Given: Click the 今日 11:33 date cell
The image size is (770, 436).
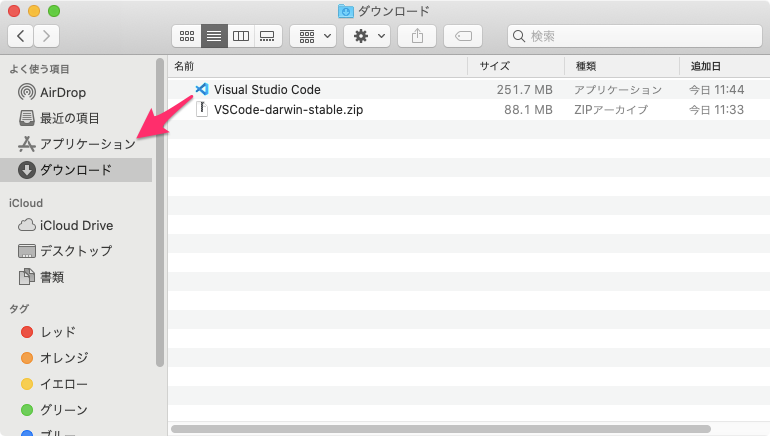Looking at the screenshot, I should point(716,109).
